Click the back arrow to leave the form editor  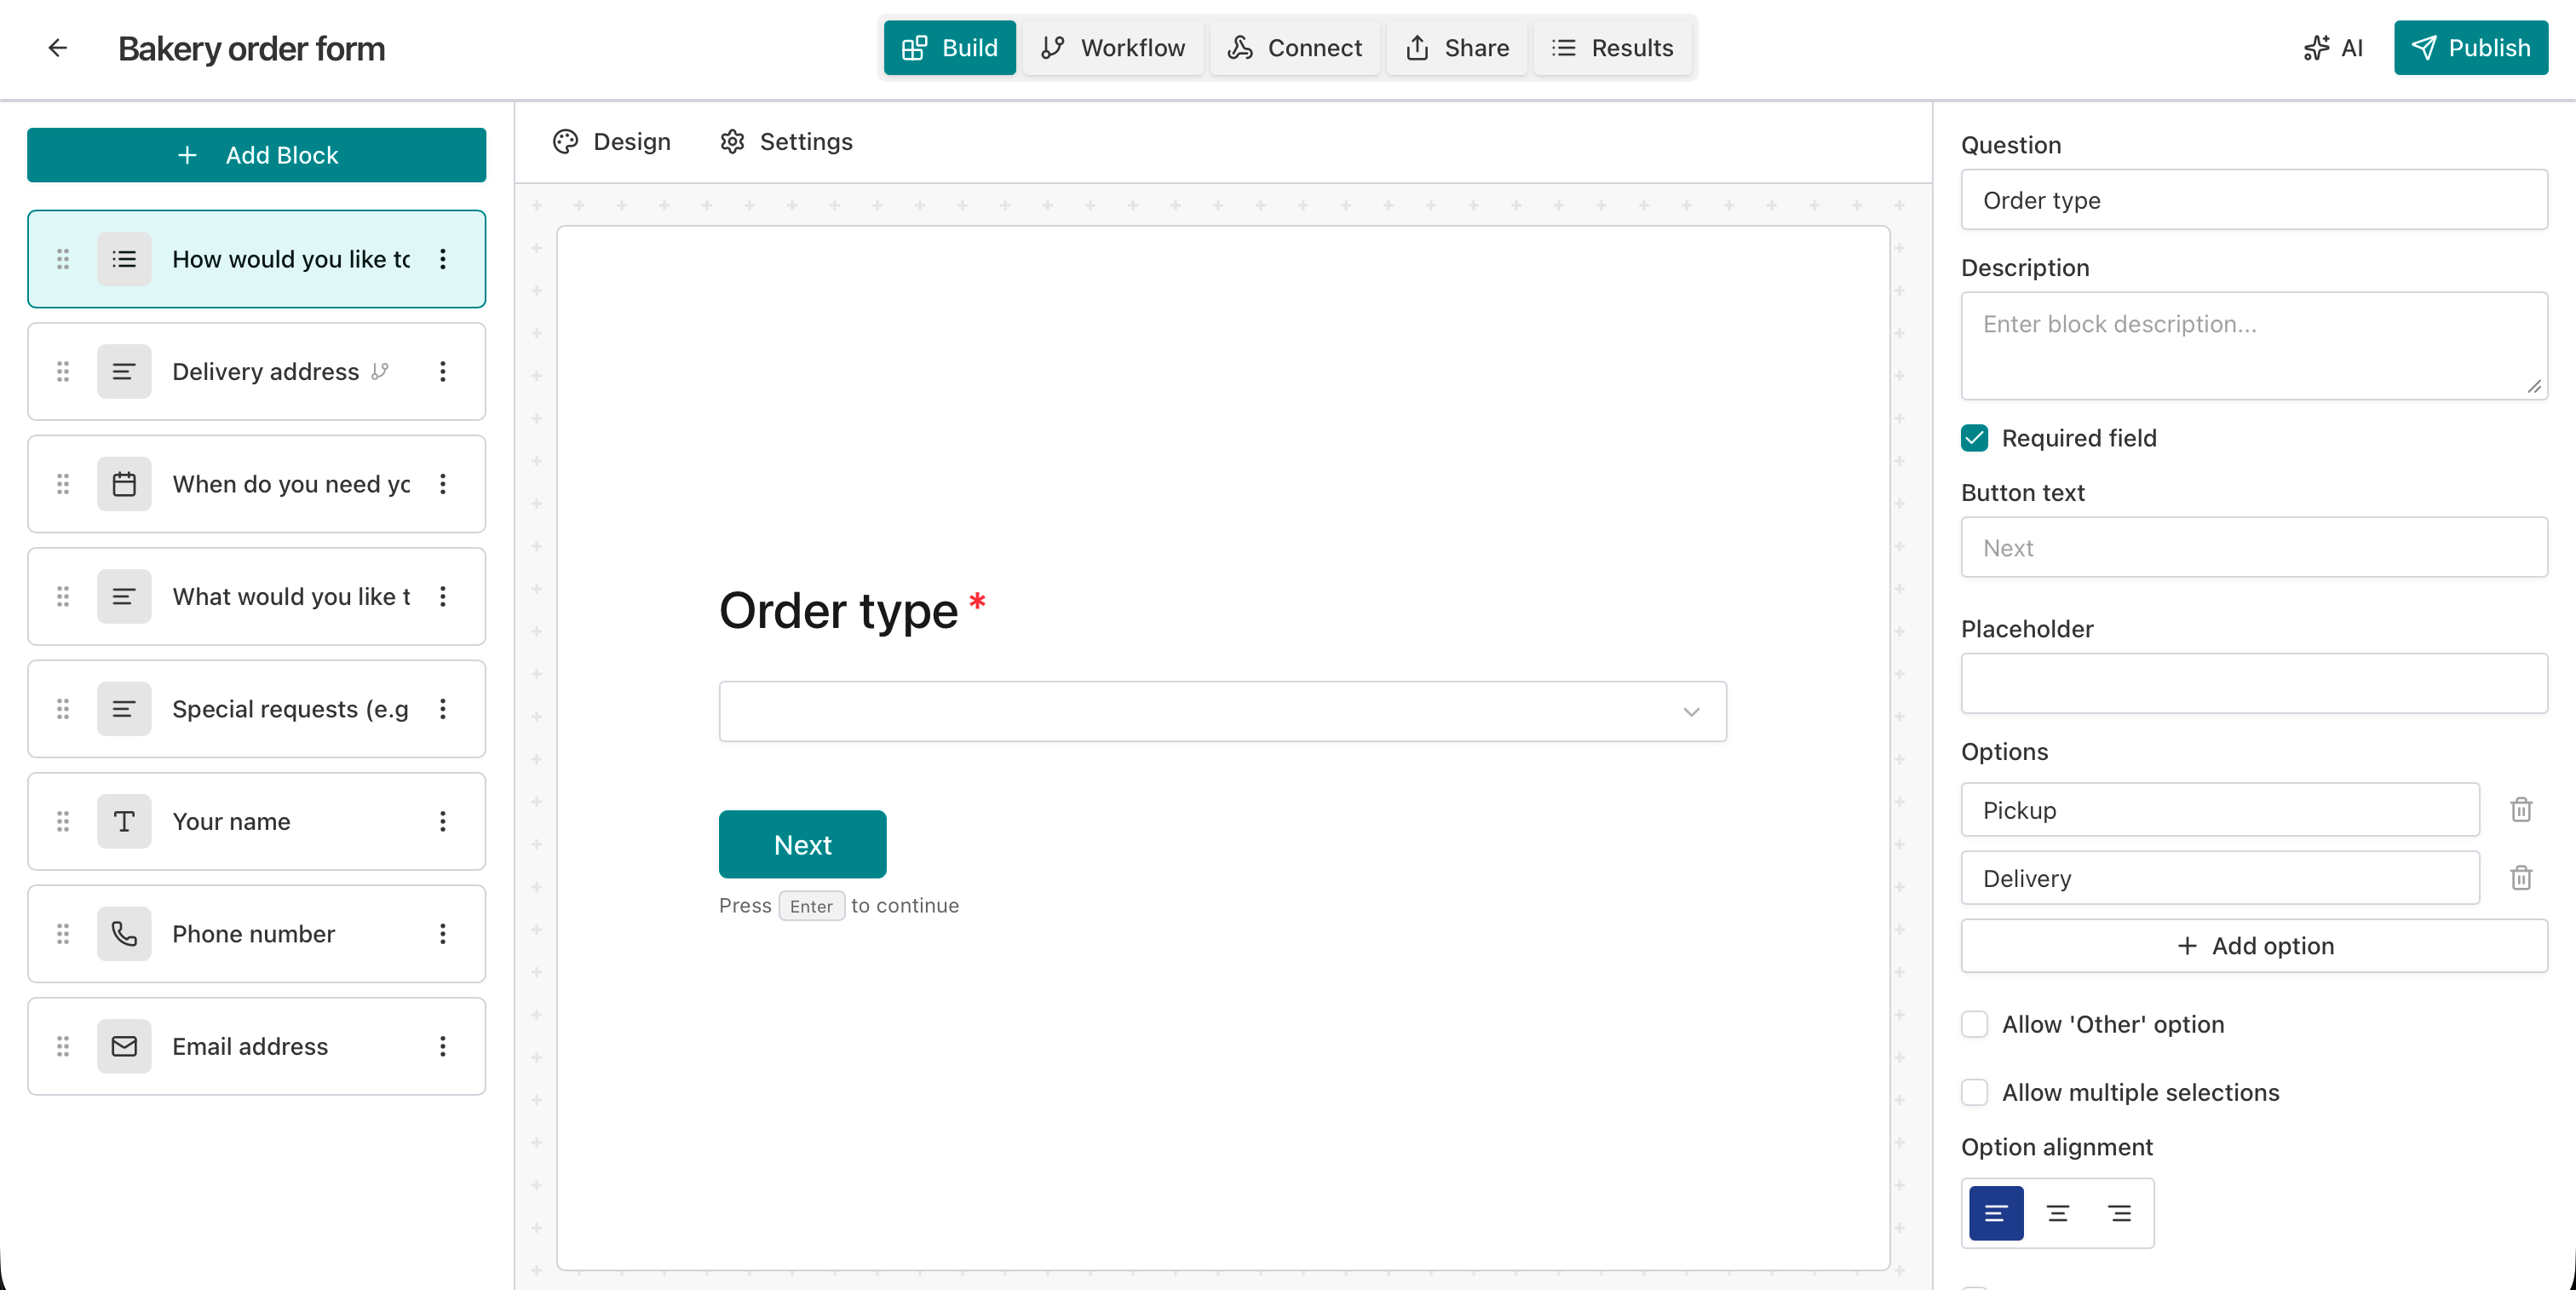point(57,48)
